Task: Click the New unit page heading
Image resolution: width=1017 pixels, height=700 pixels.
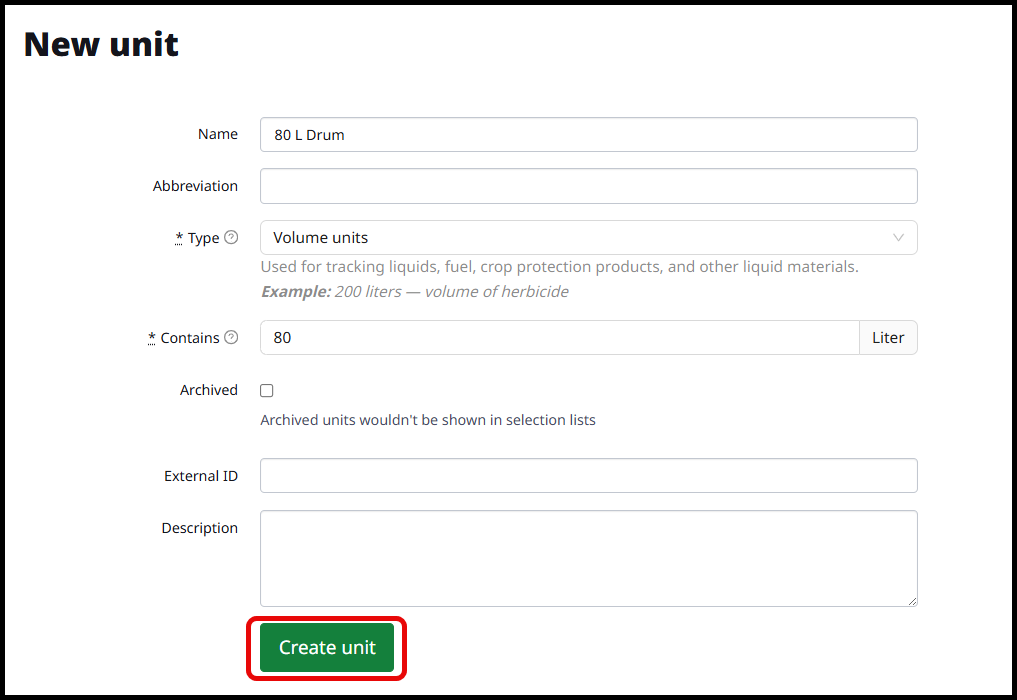Action: point(101,44)
